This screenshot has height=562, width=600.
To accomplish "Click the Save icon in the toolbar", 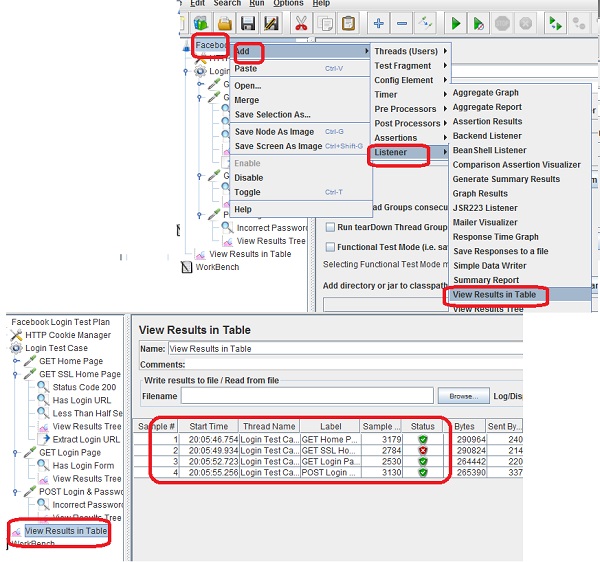I will tap(248, 23).
